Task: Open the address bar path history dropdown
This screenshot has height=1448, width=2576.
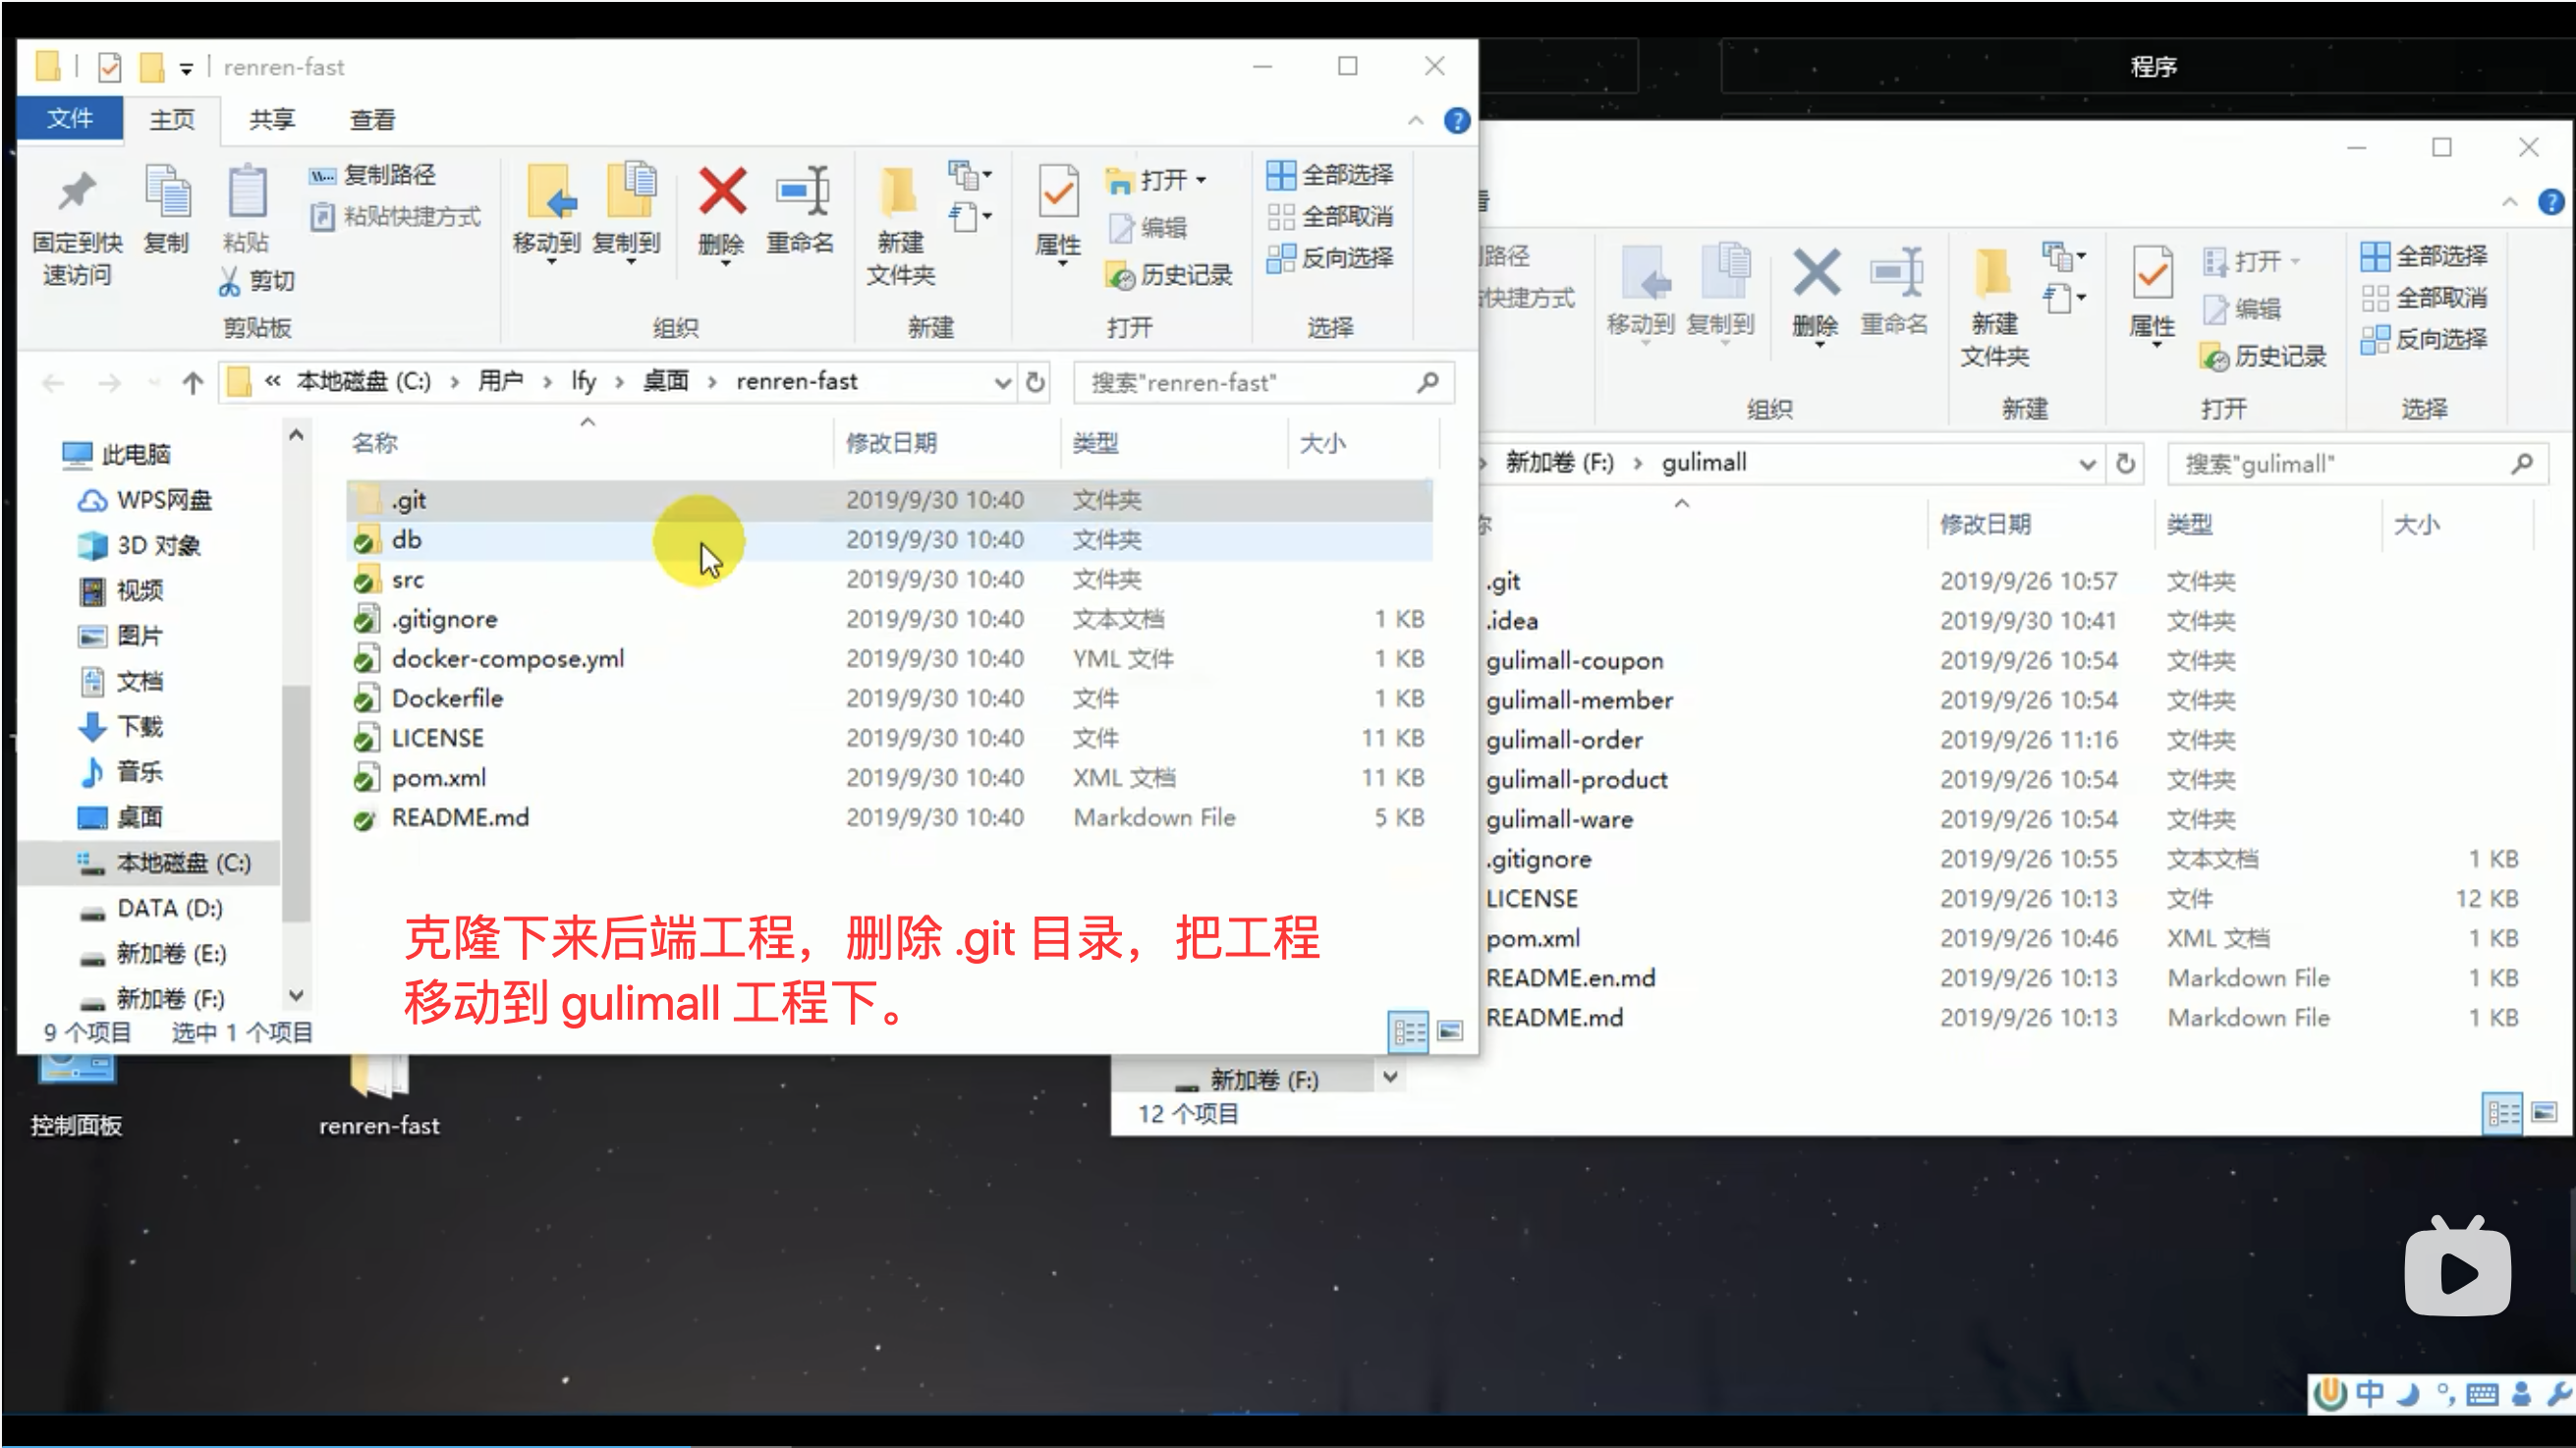Action: tap(1002, 382)
